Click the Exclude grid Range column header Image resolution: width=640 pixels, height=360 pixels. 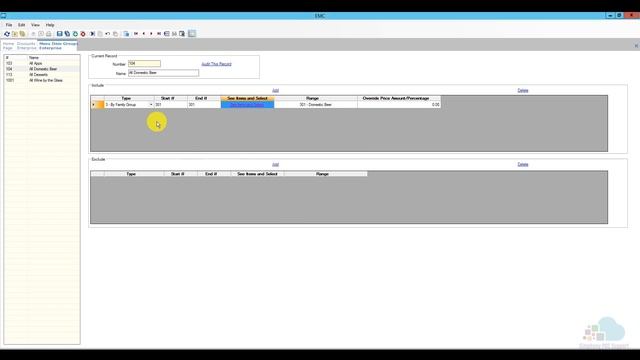pos(325,174)
